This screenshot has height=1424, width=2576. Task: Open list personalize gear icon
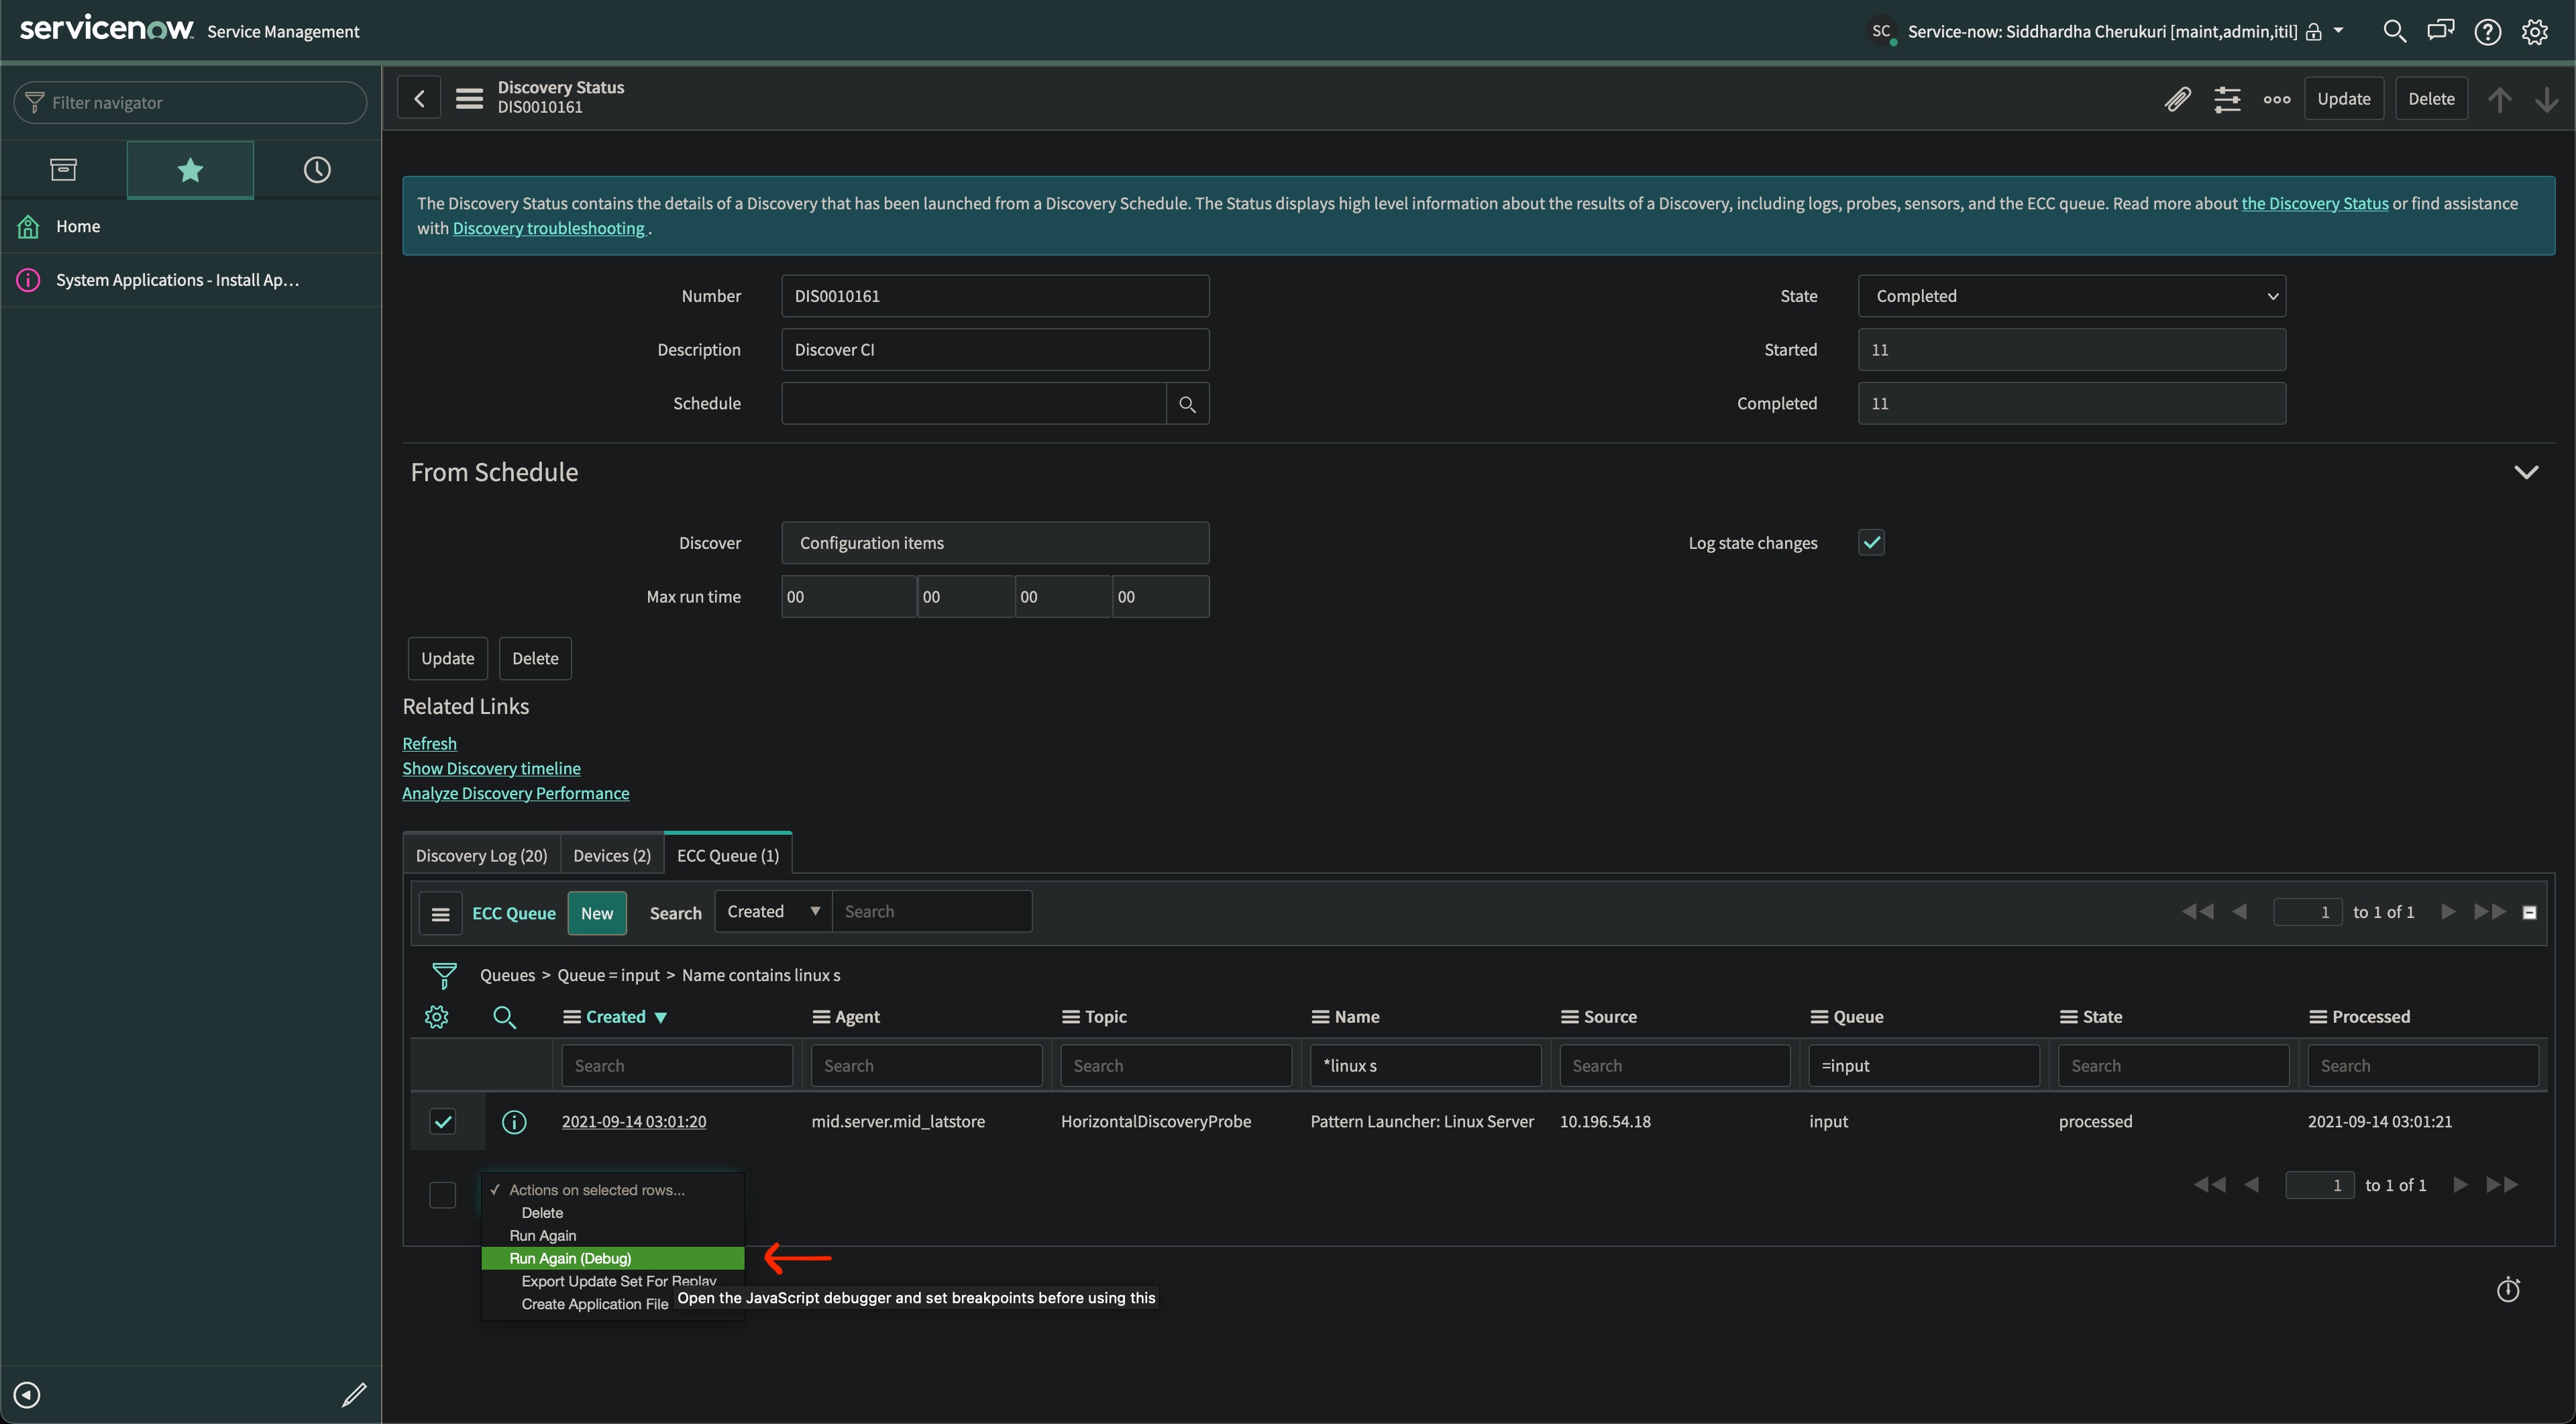(x=436, y=1017)
